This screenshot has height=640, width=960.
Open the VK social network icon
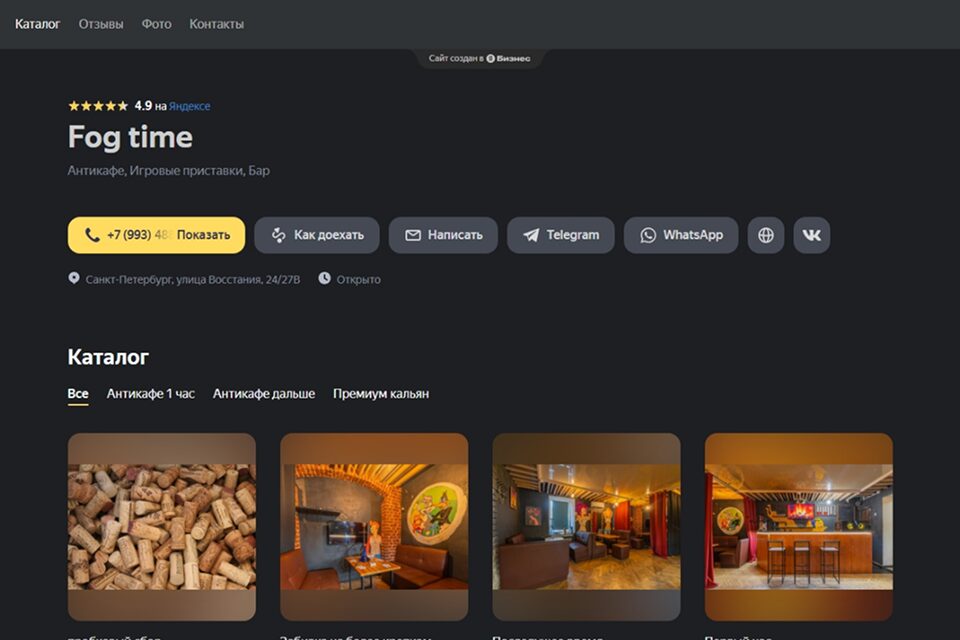point(811,235)
